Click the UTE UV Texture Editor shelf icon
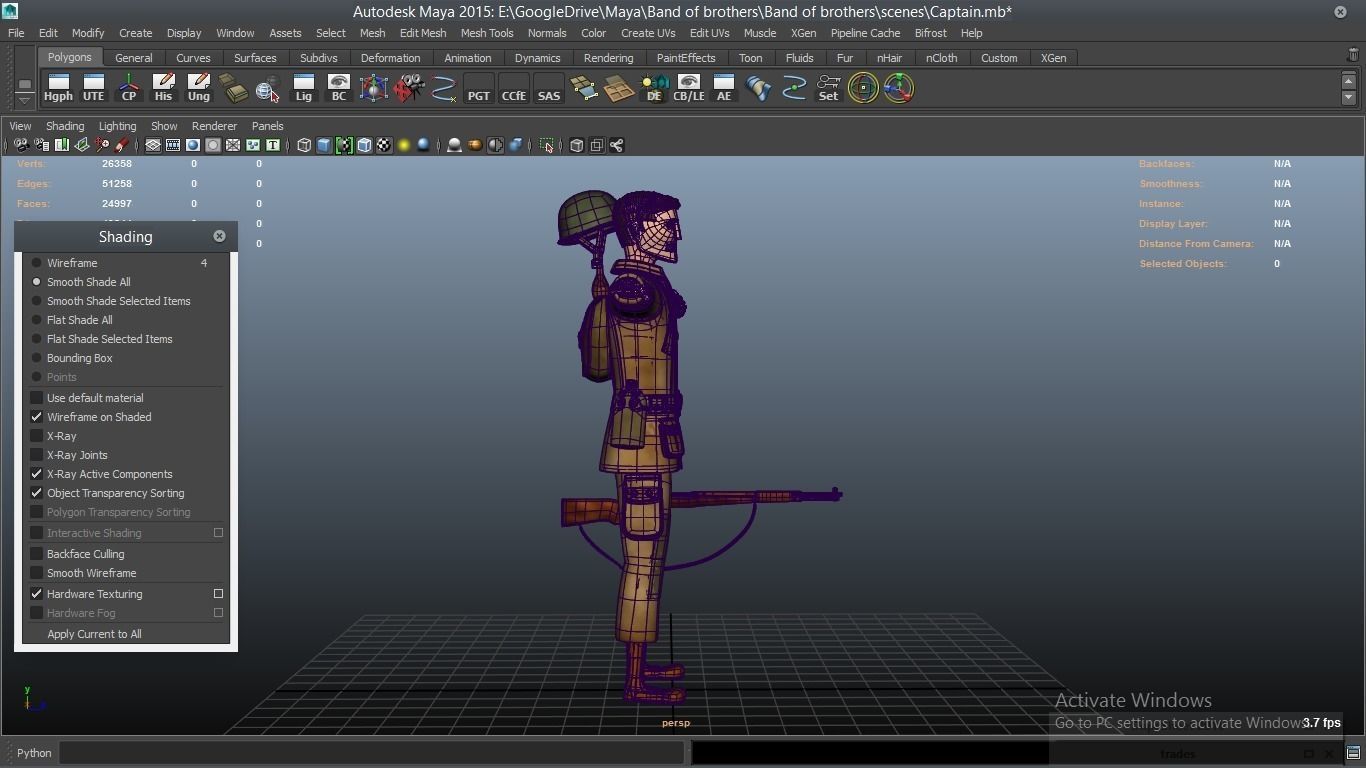The image size is (1366, 768). click(x=93, y=88)
